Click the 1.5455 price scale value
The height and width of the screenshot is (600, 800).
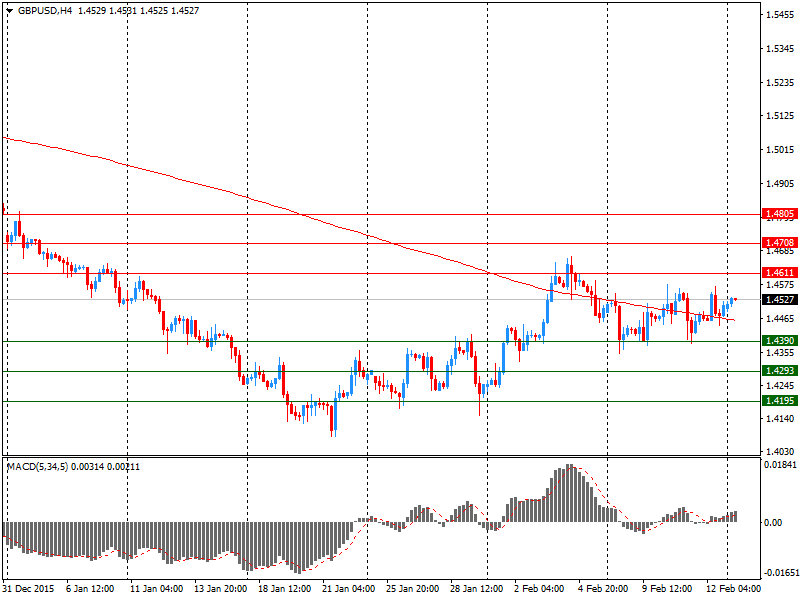781,15
